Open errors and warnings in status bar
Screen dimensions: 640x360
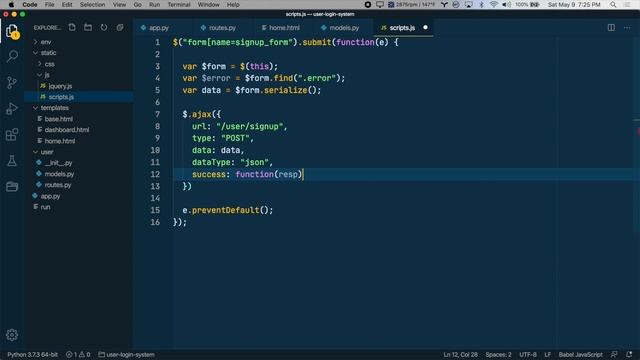pos(78,354)
